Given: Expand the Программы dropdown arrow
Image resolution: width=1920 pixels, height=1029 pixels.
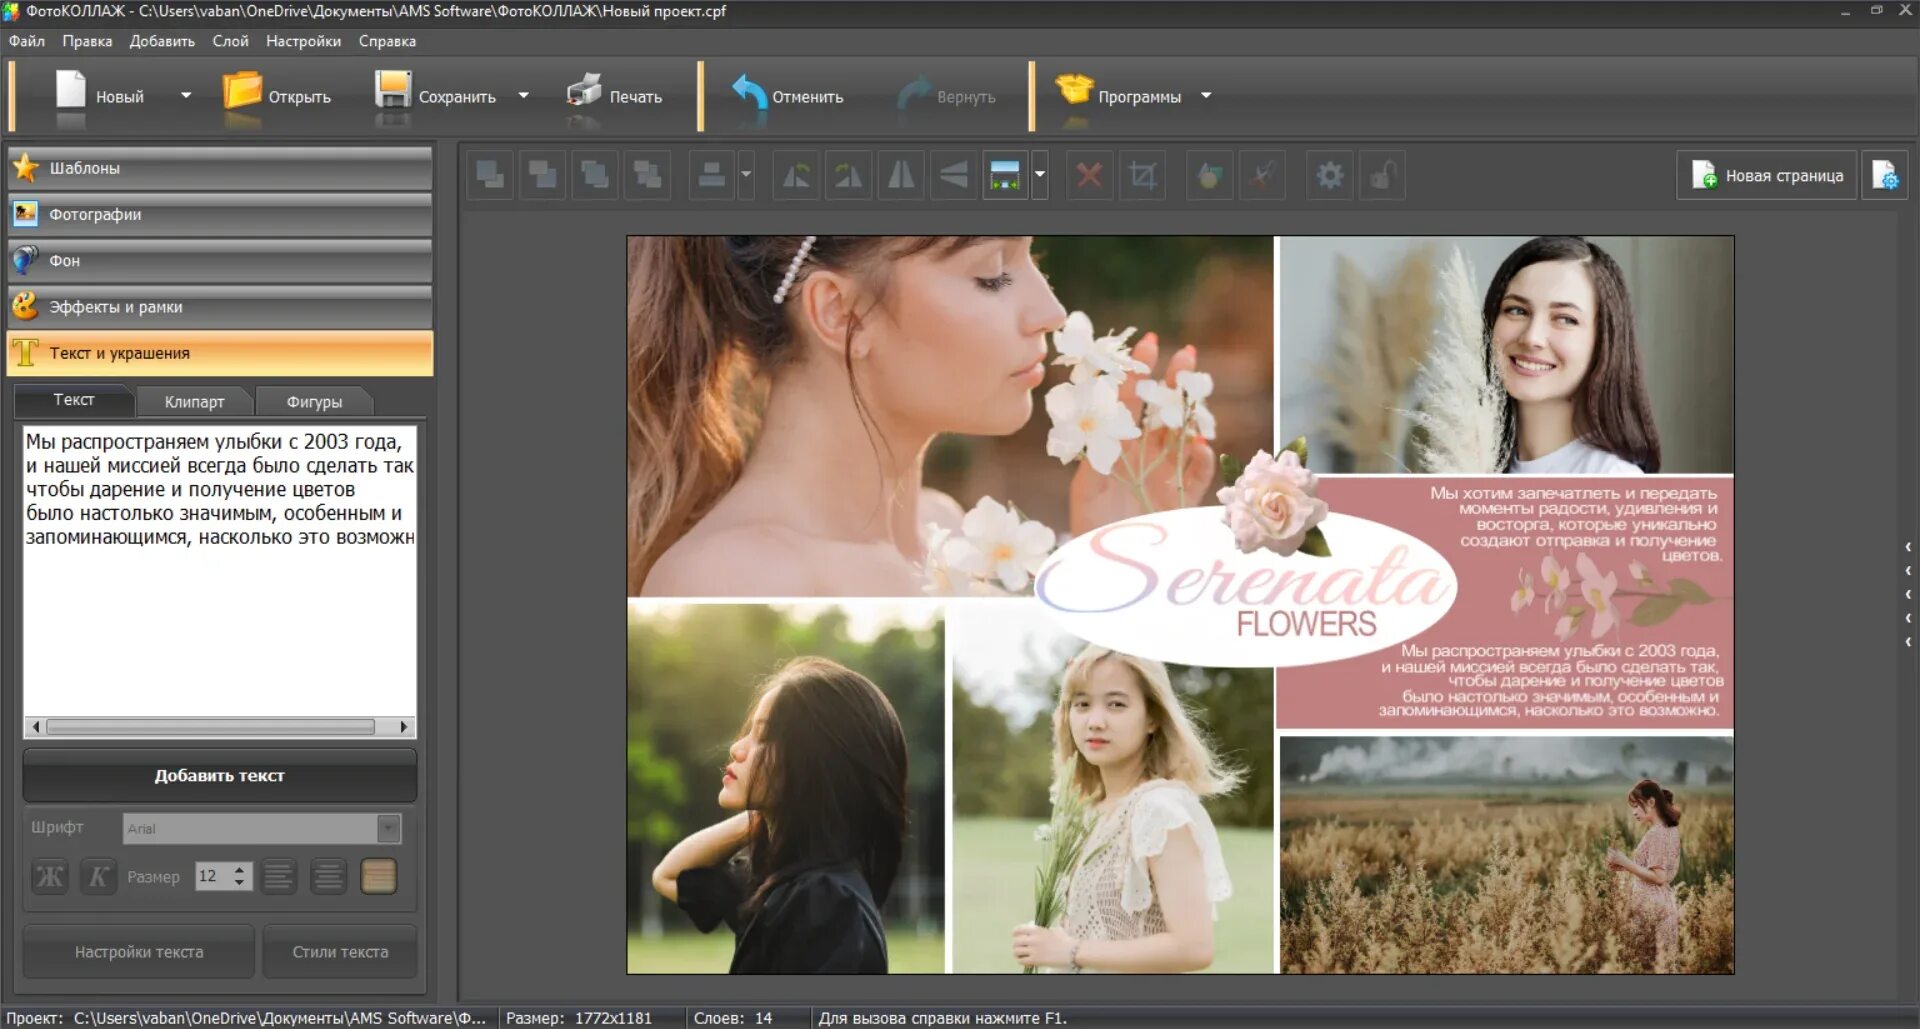Looking at the screenshot, I should 1206,96.
